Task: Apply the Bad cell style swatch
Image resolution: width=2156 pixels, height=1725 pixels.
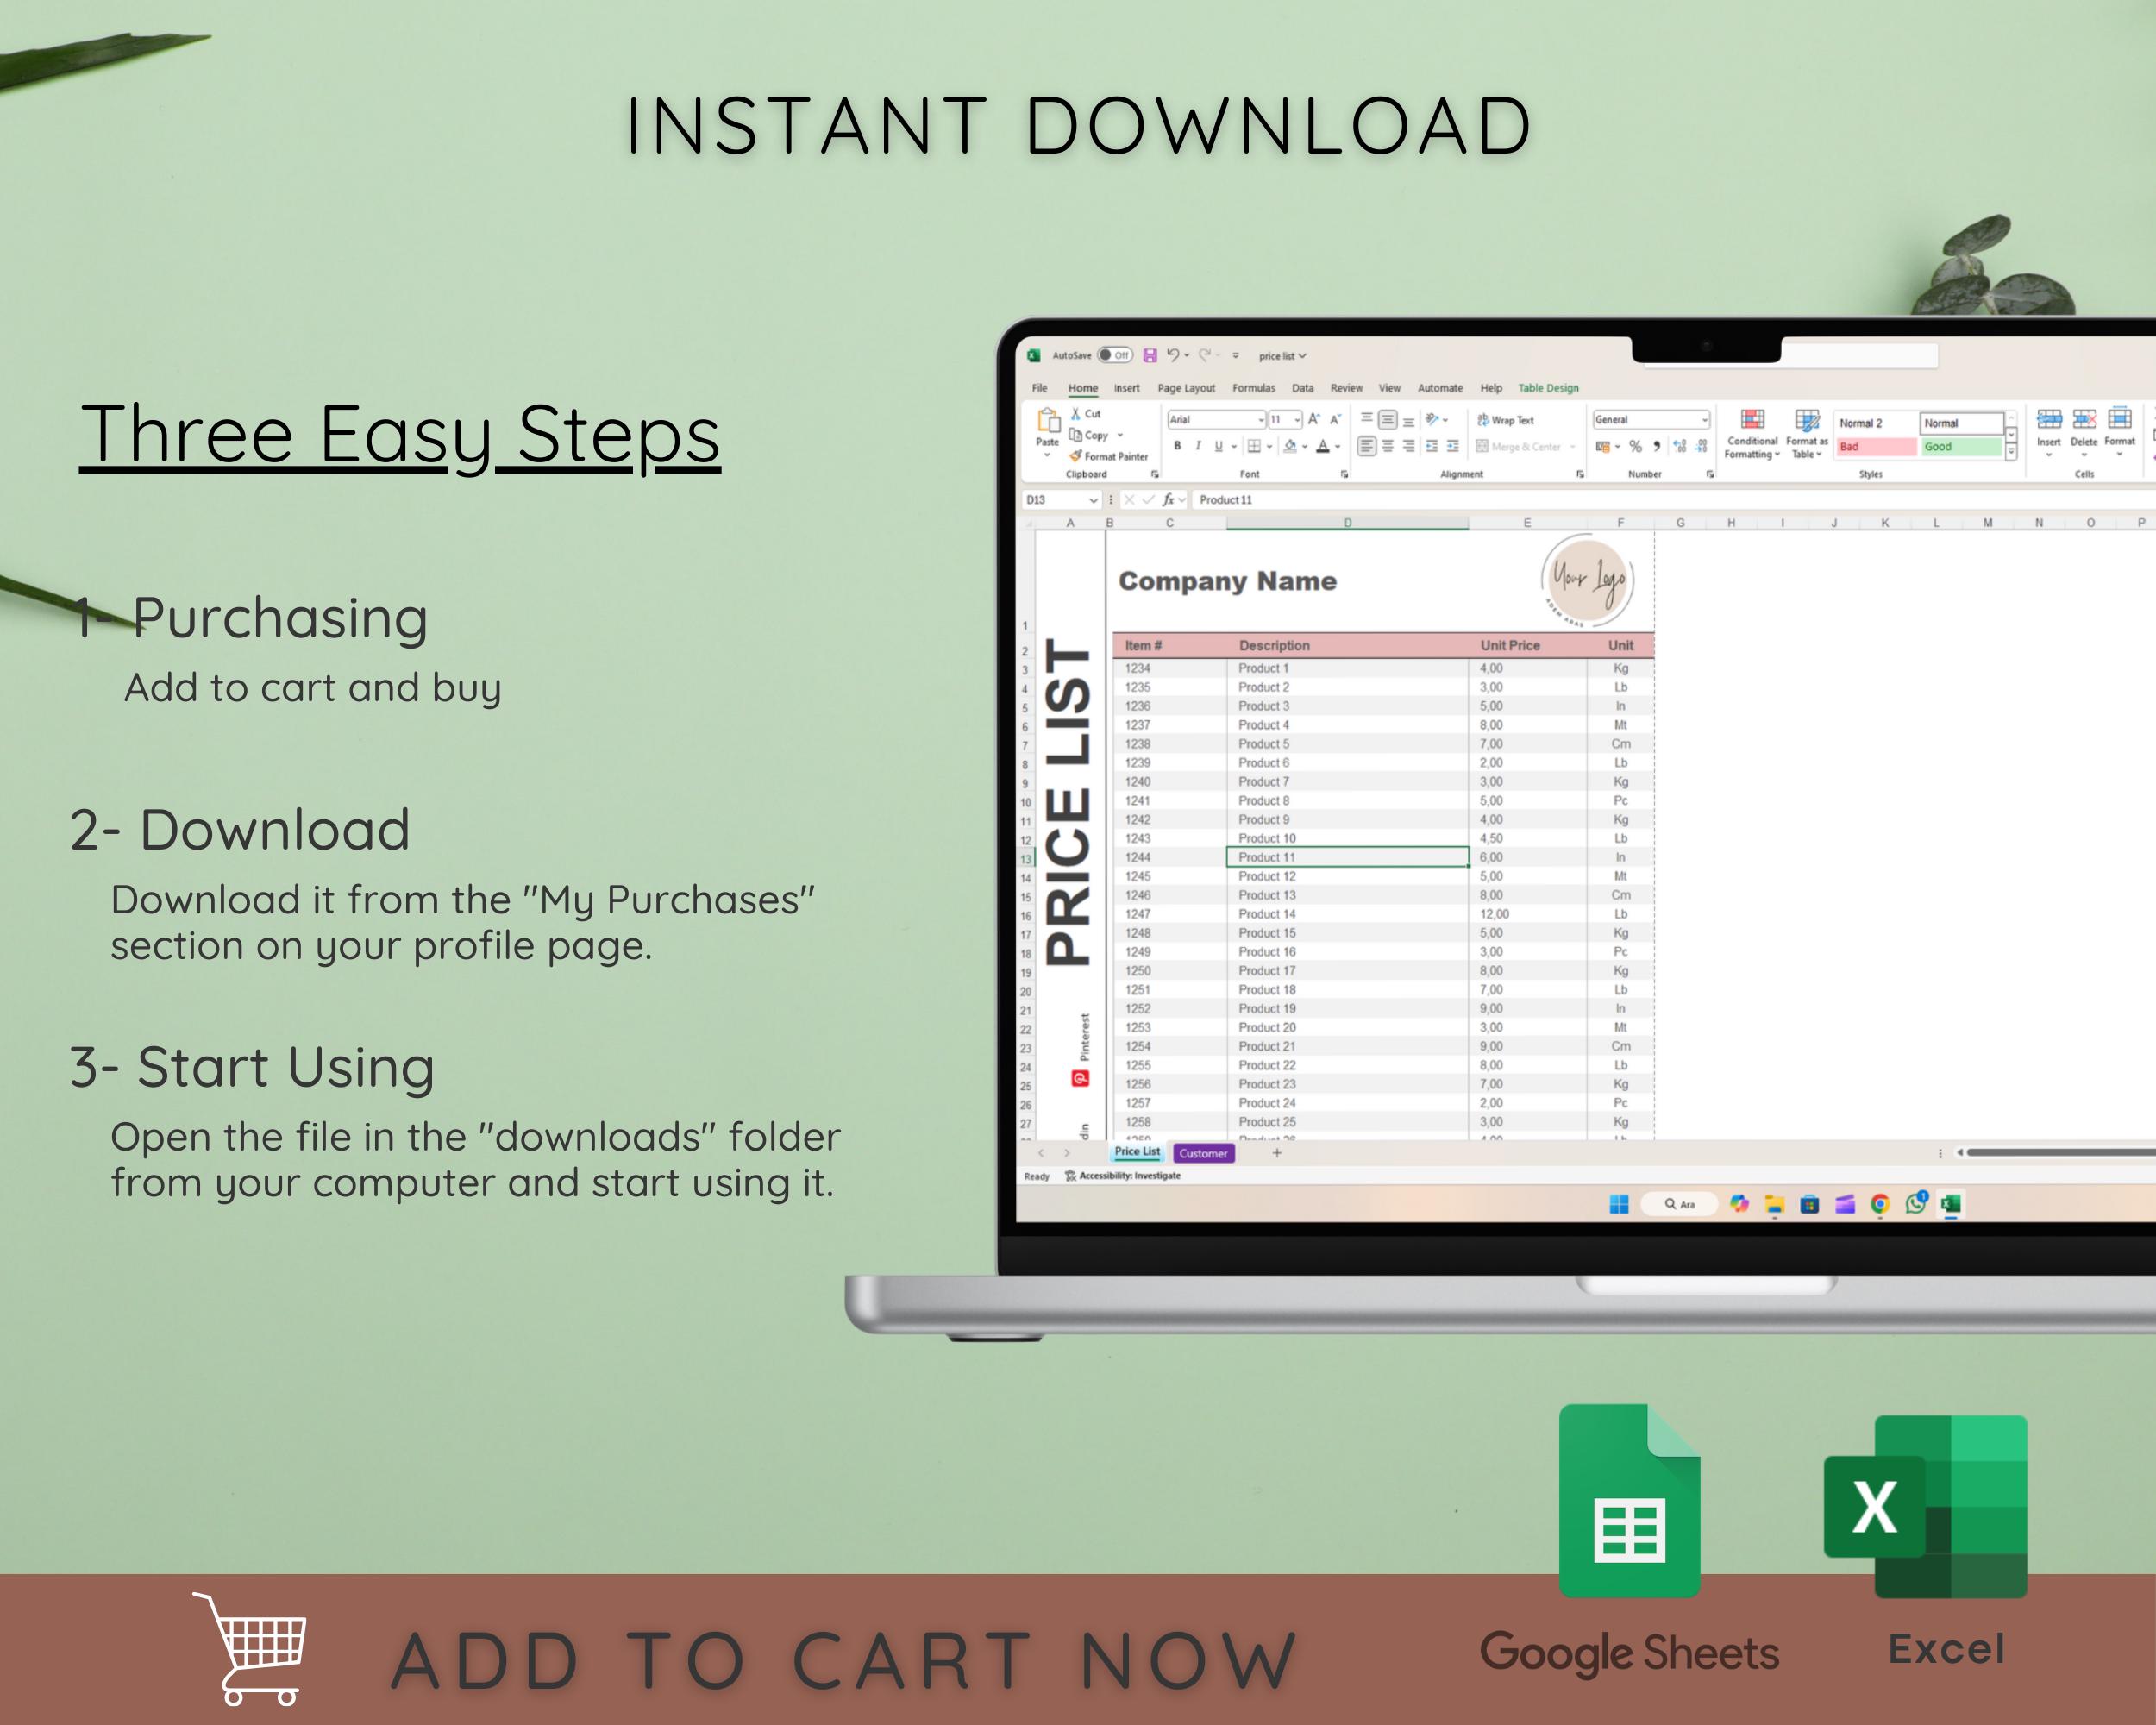Action: point(1877,447)
